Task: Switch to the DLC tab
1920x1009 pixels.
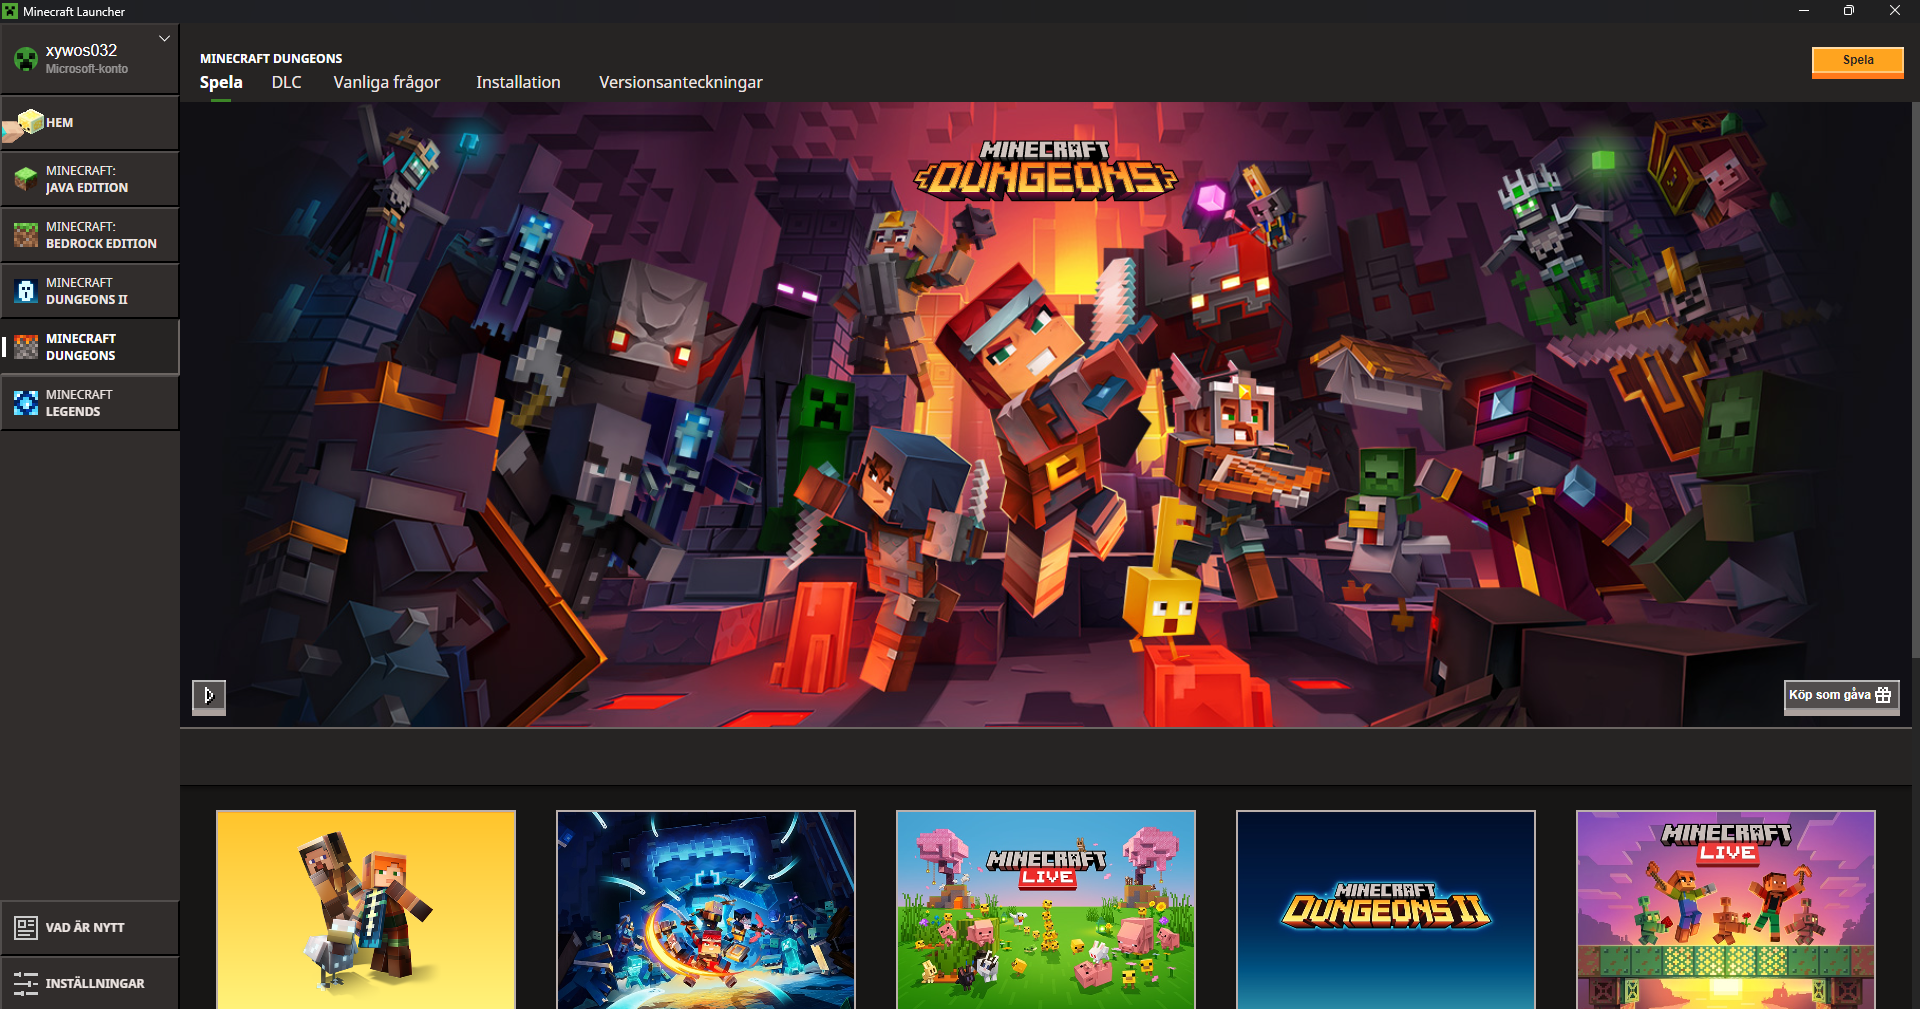Action: (286, 82)
